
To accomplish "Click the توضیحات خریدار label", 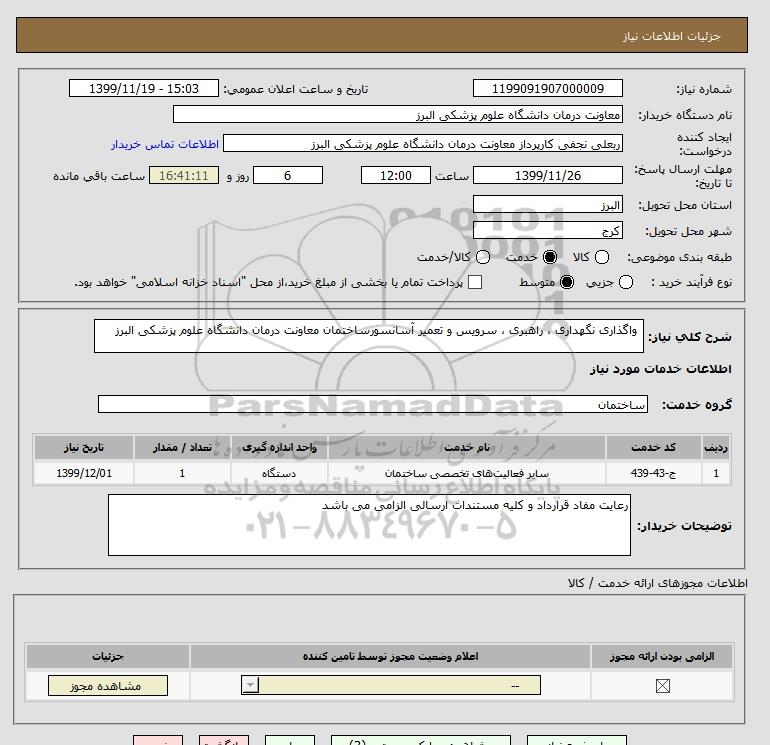I will tap(685, 526).
